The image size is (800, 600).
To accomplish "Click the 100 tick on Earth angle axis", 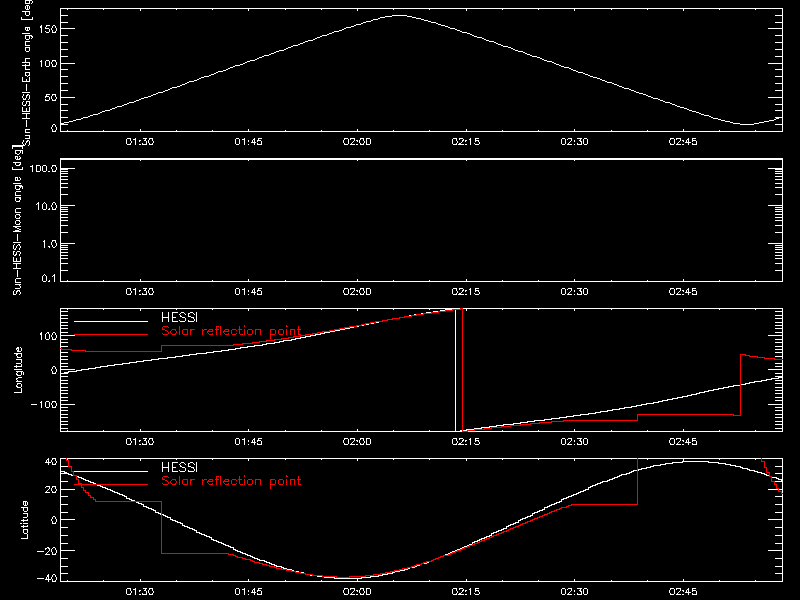I will [x=48, y=64].
